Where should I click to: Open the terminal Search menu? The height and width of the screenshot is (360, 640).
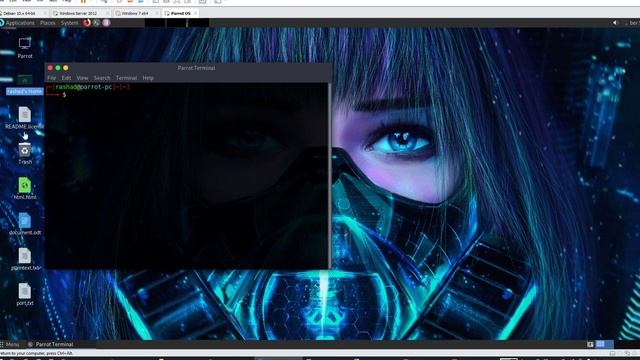(x=102, y=78)
